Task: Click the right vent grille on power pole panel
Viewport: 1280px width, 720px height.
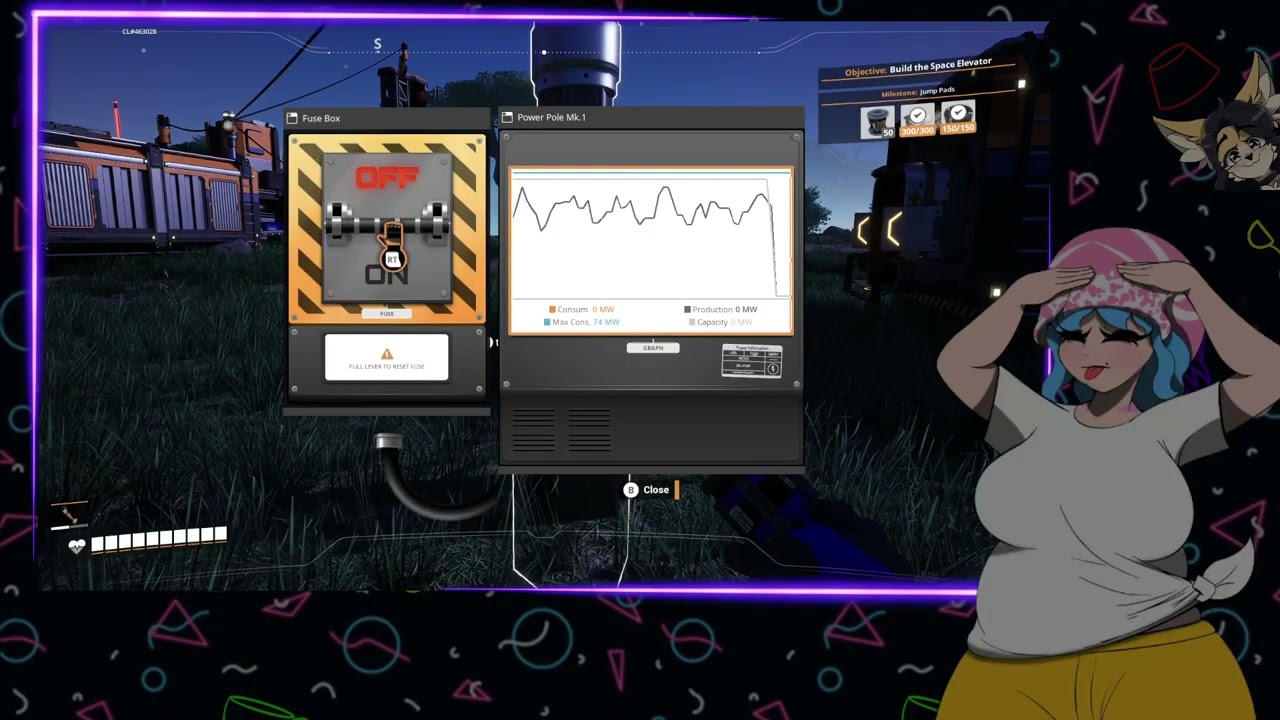Action: coord(589,432)
